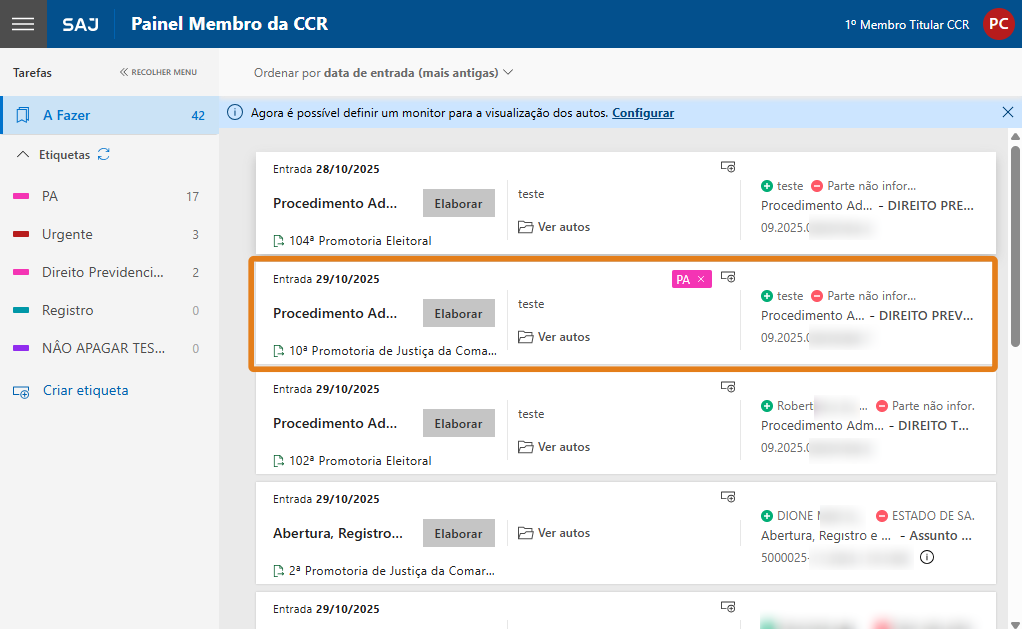Click the PC user avatar
The width and height of the screenshot is (1022, 629).
997,24
